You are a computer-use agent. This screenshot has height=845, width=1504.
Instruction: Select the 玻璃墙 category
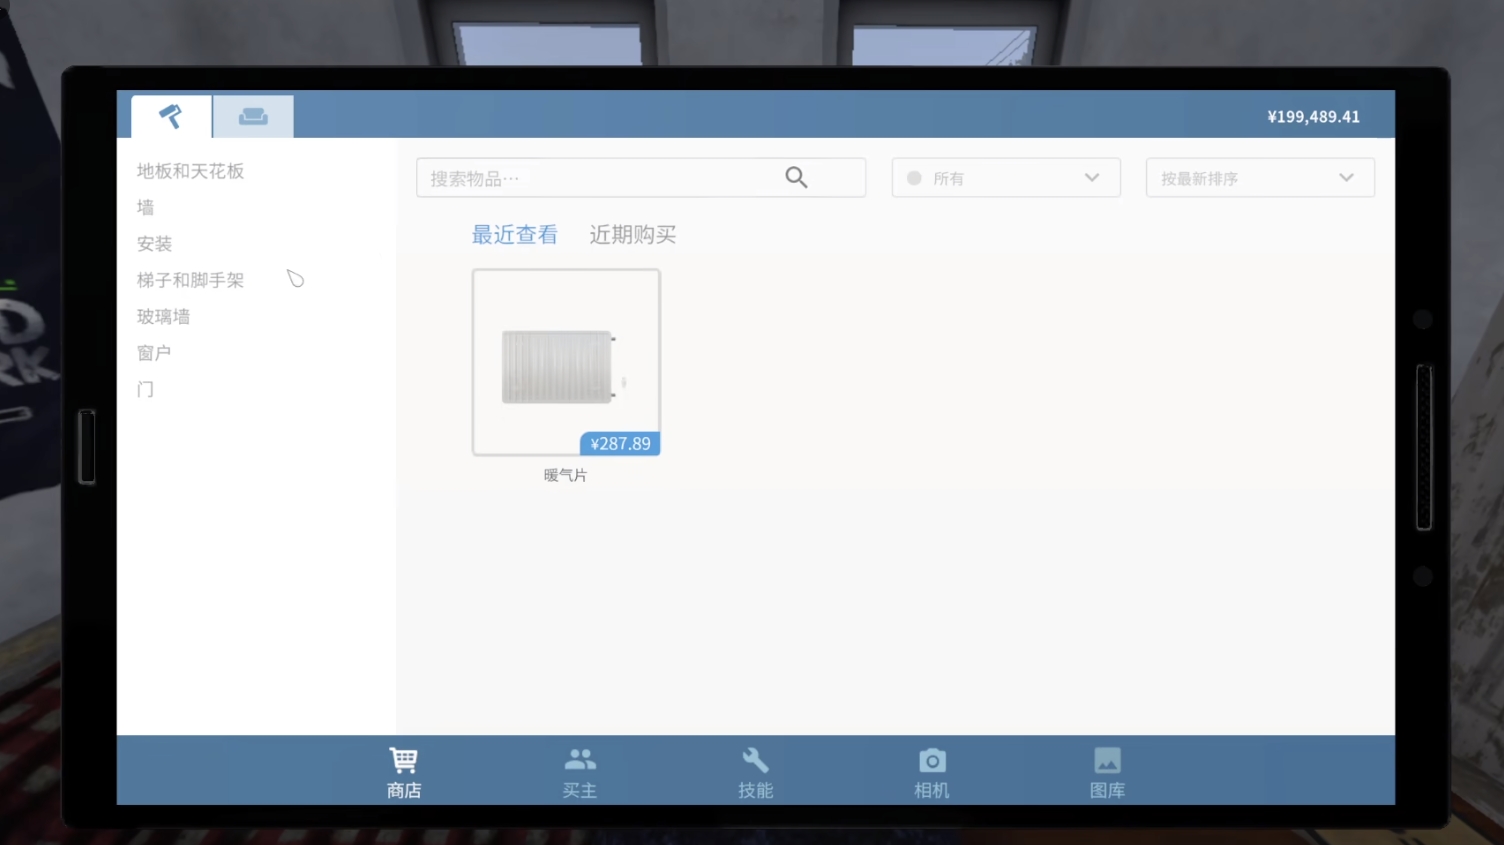click(x=163, y=317)
